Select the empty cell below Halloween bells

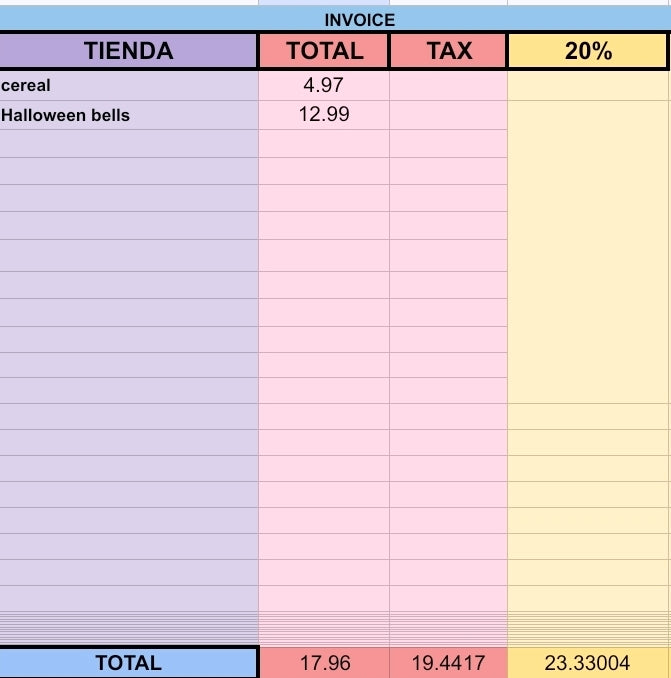coord(129,144)
